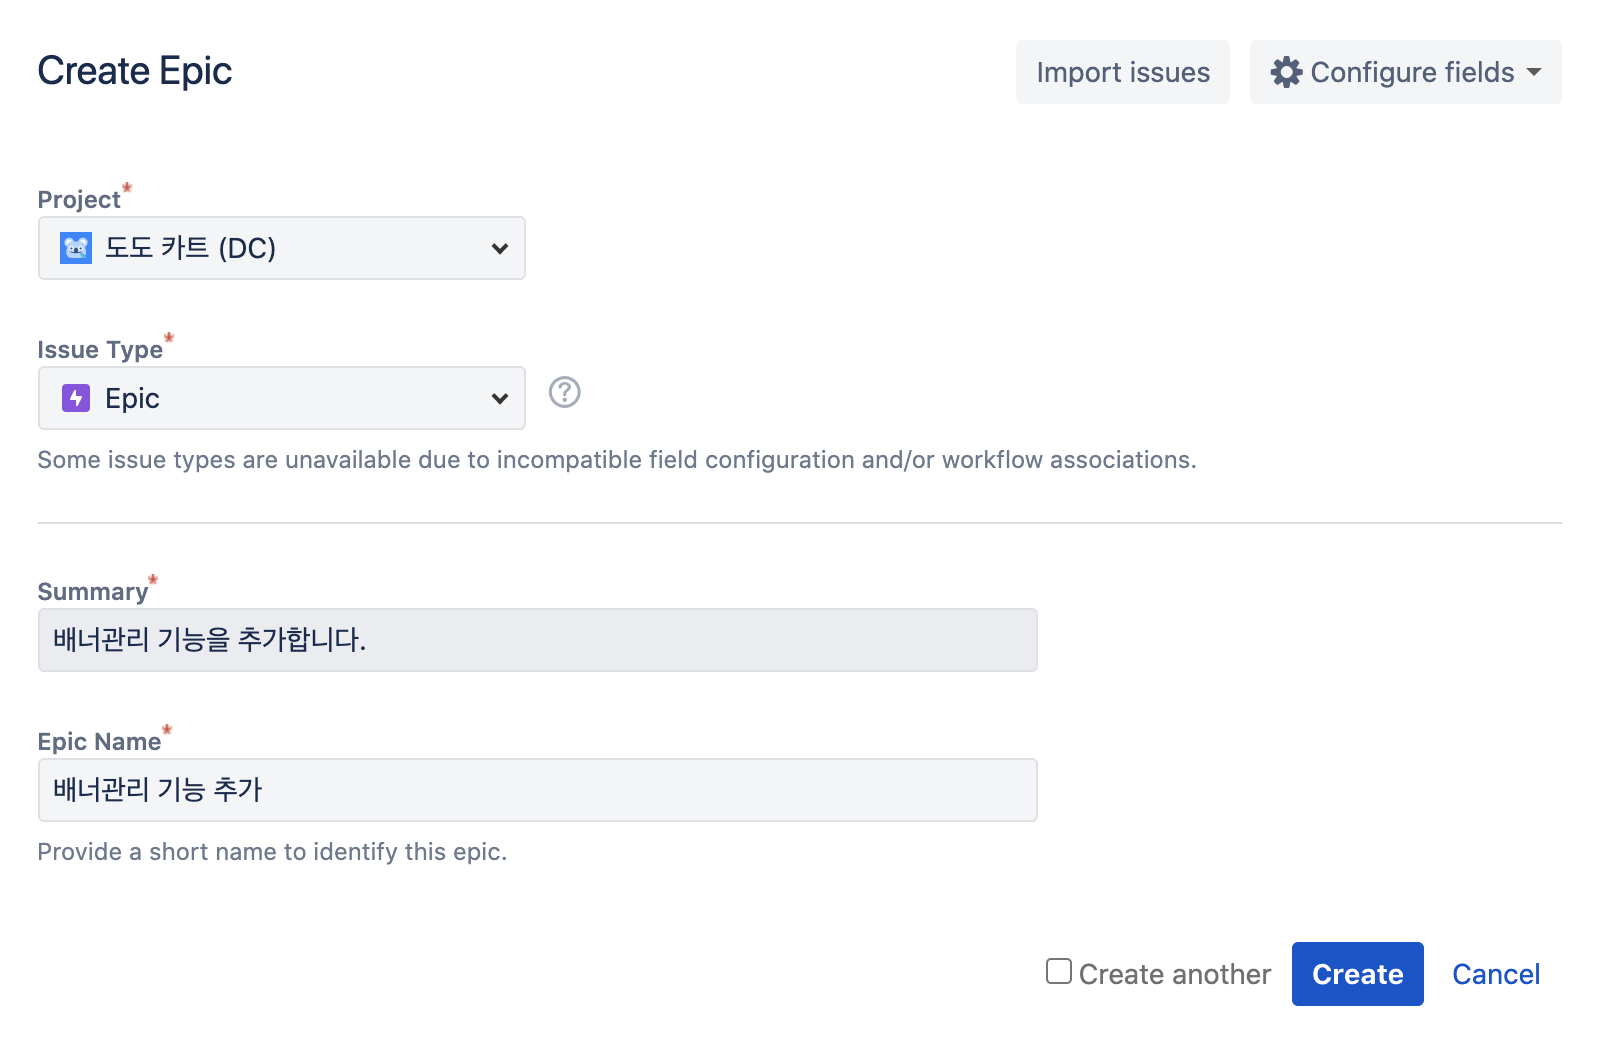1602x1040 pixels.
Task: Open the Issue Type Epic dropdown
Action: coord(282,398)
